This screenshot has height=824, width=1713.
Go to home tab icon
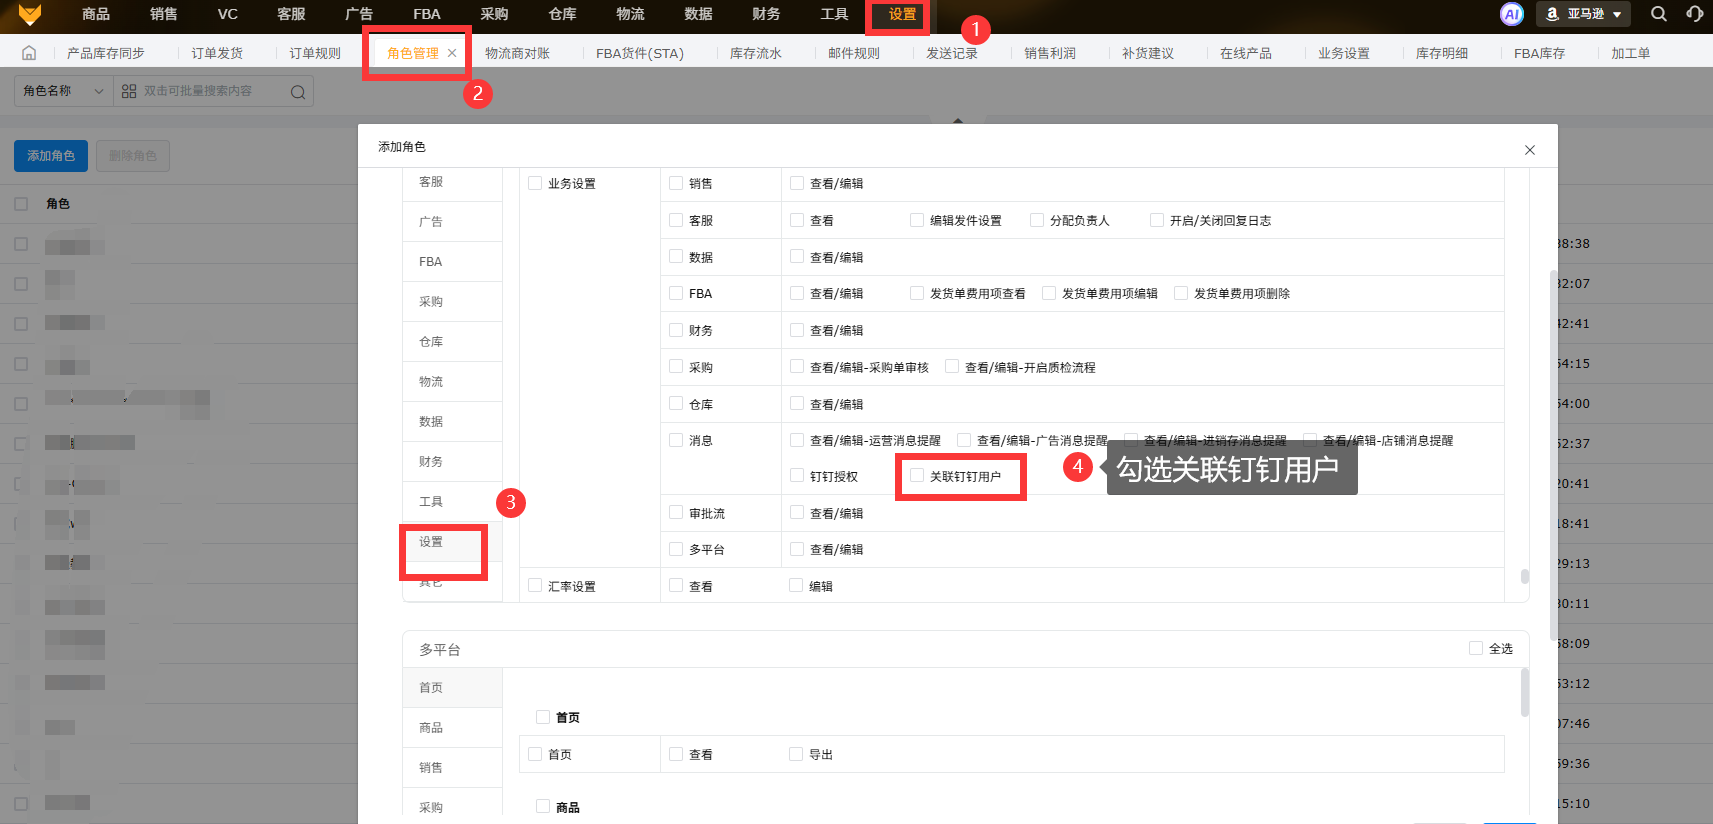pos(29,53)
